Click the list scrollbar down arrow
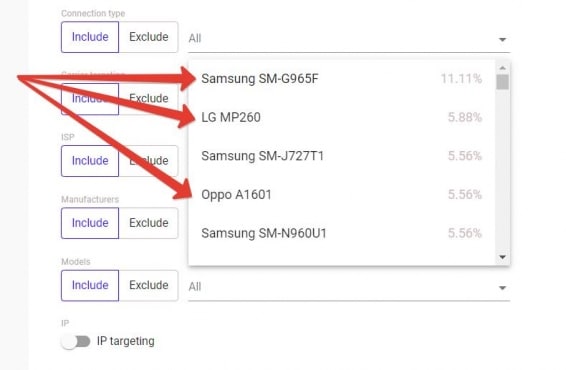566x370 pixels. coord(502,257)
